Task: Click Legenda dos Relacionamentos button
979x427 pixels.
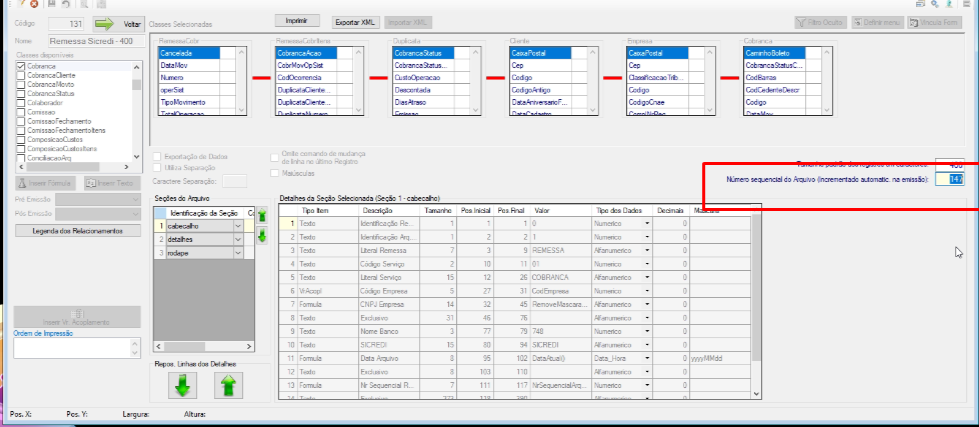Action: click(78, 231)
